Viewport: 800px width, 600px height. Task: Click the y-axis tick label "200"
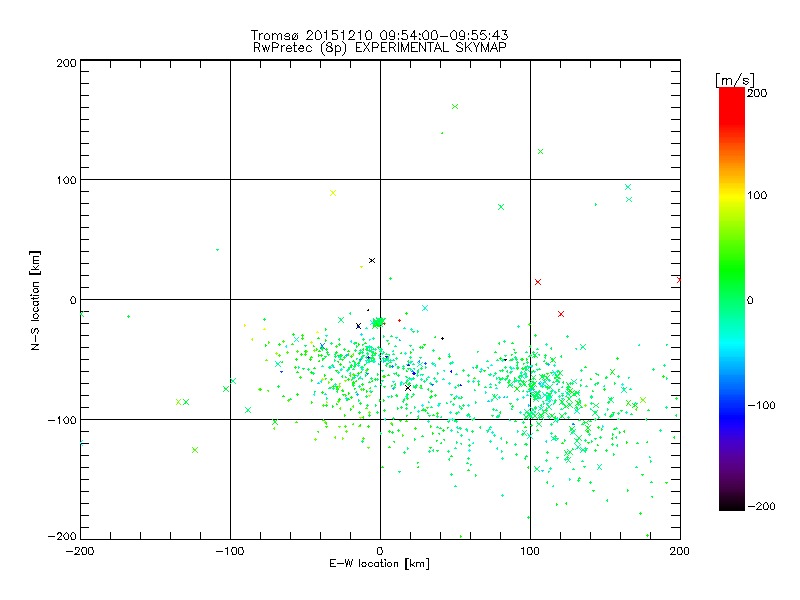[66, 63]
